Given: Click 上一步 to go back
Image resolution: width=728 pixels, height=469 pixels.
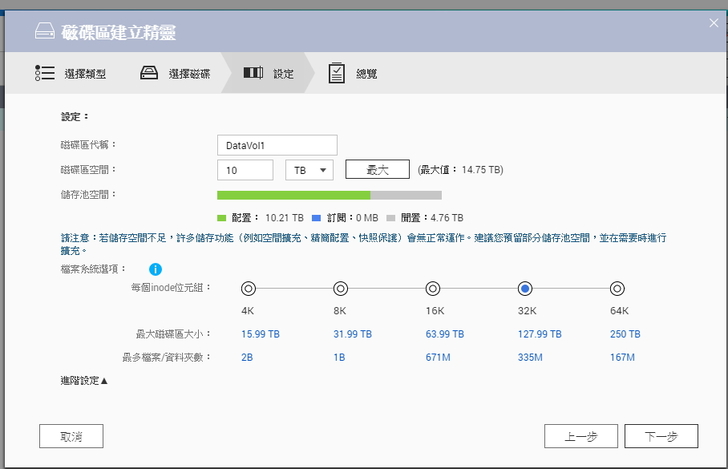Looking at the screenshot, I should tap(580, 436).
